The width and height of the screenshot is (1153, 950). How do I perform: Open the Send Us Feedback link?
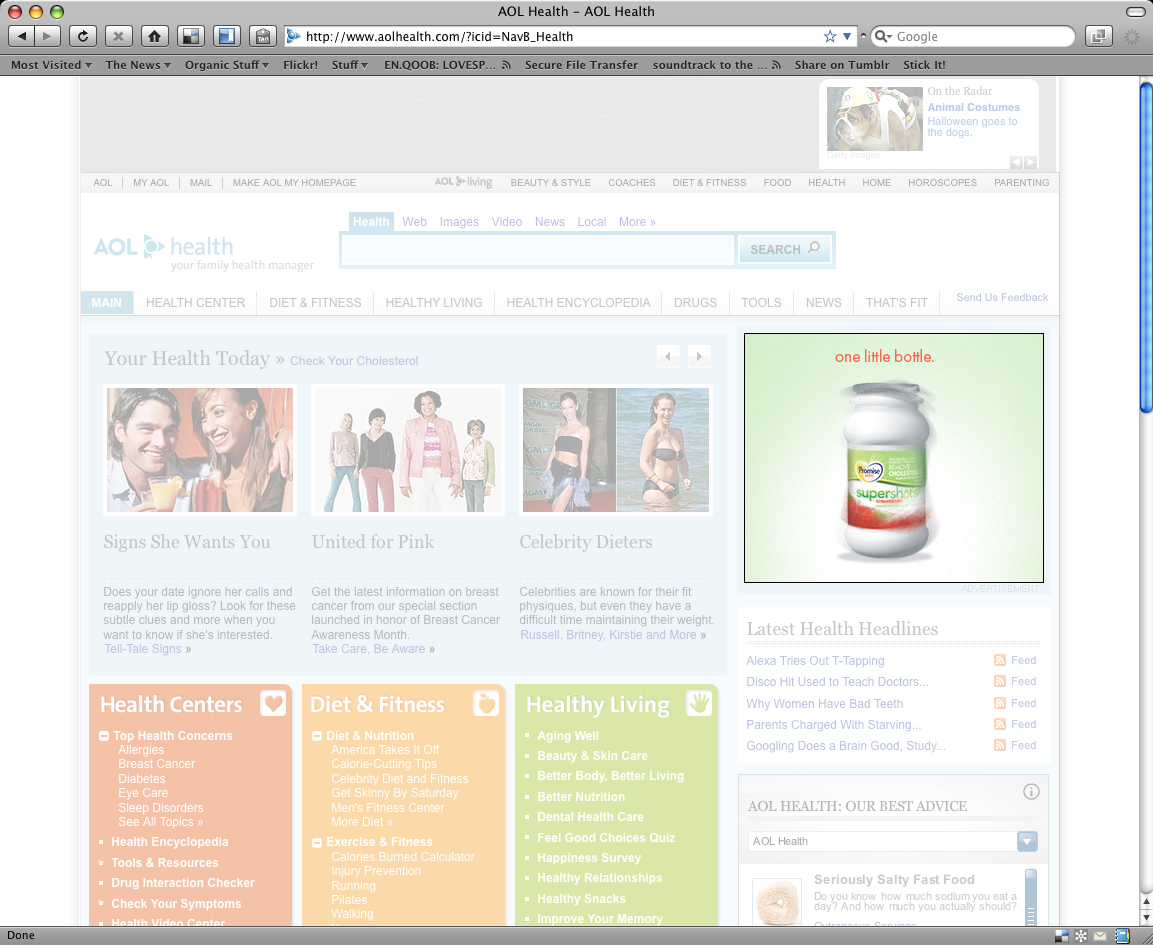click(x=1002, y=297)
